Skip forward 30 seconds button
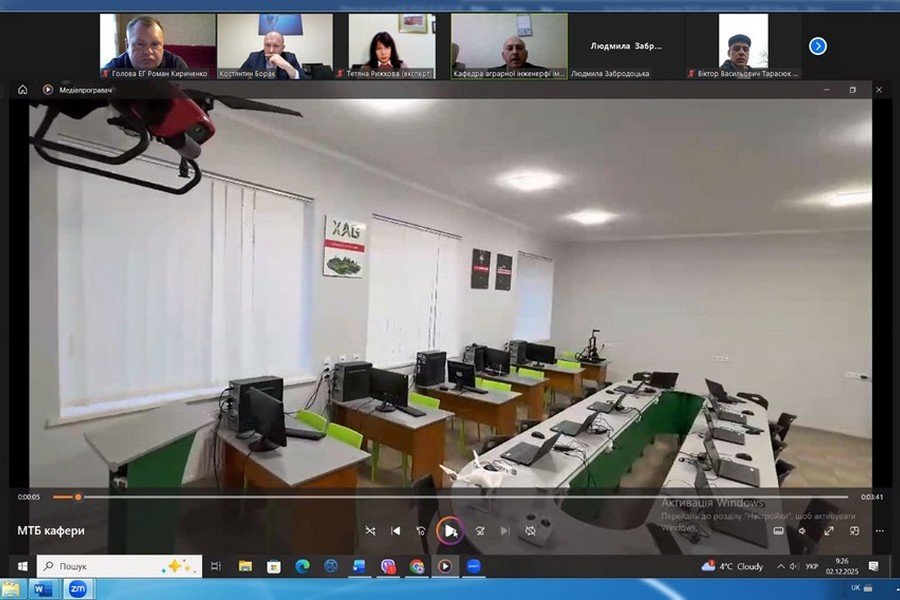 click(480, 531)
